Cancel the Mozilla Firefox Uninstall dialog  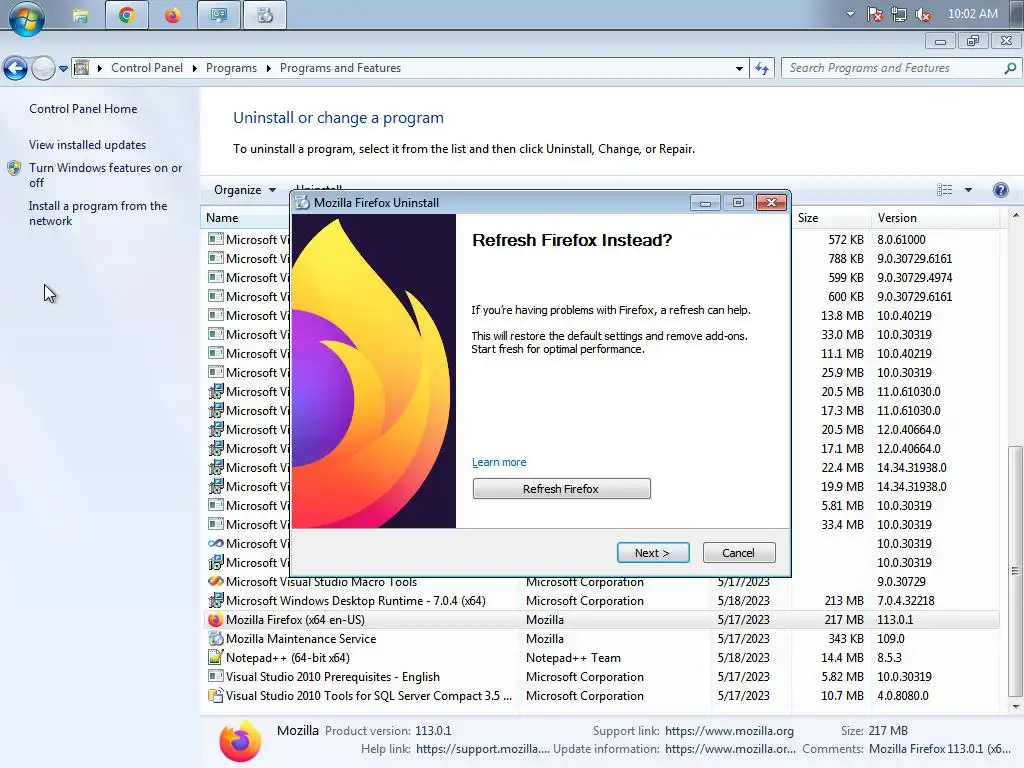(x=739, y=552)
